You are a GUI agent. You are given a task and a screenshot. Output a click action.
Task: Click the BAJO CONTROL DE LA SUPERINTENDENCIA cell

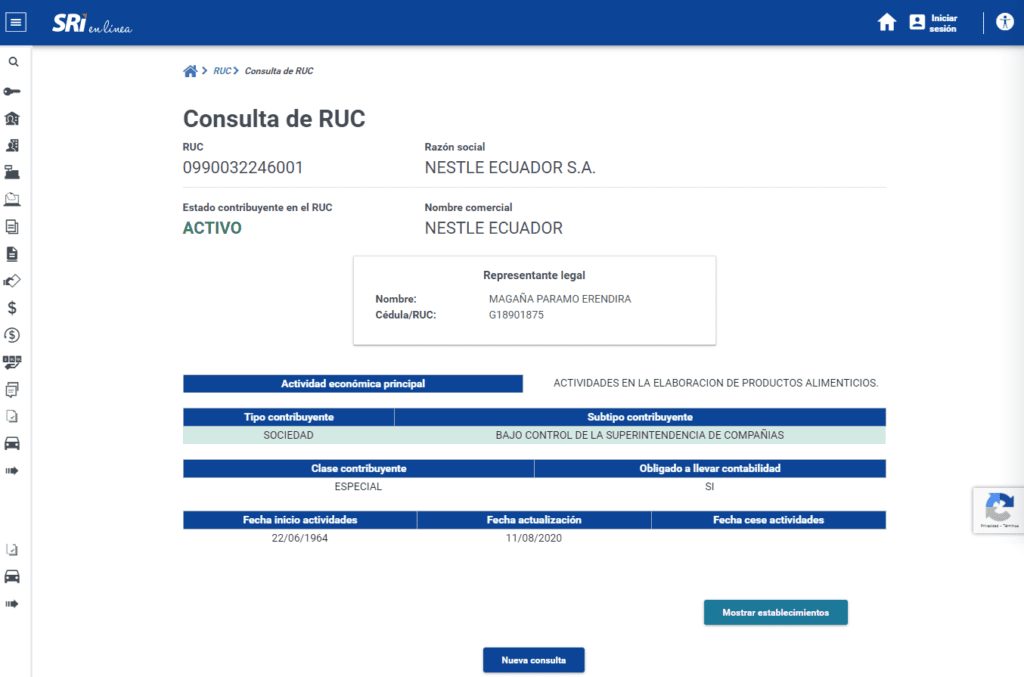(640, 435)
